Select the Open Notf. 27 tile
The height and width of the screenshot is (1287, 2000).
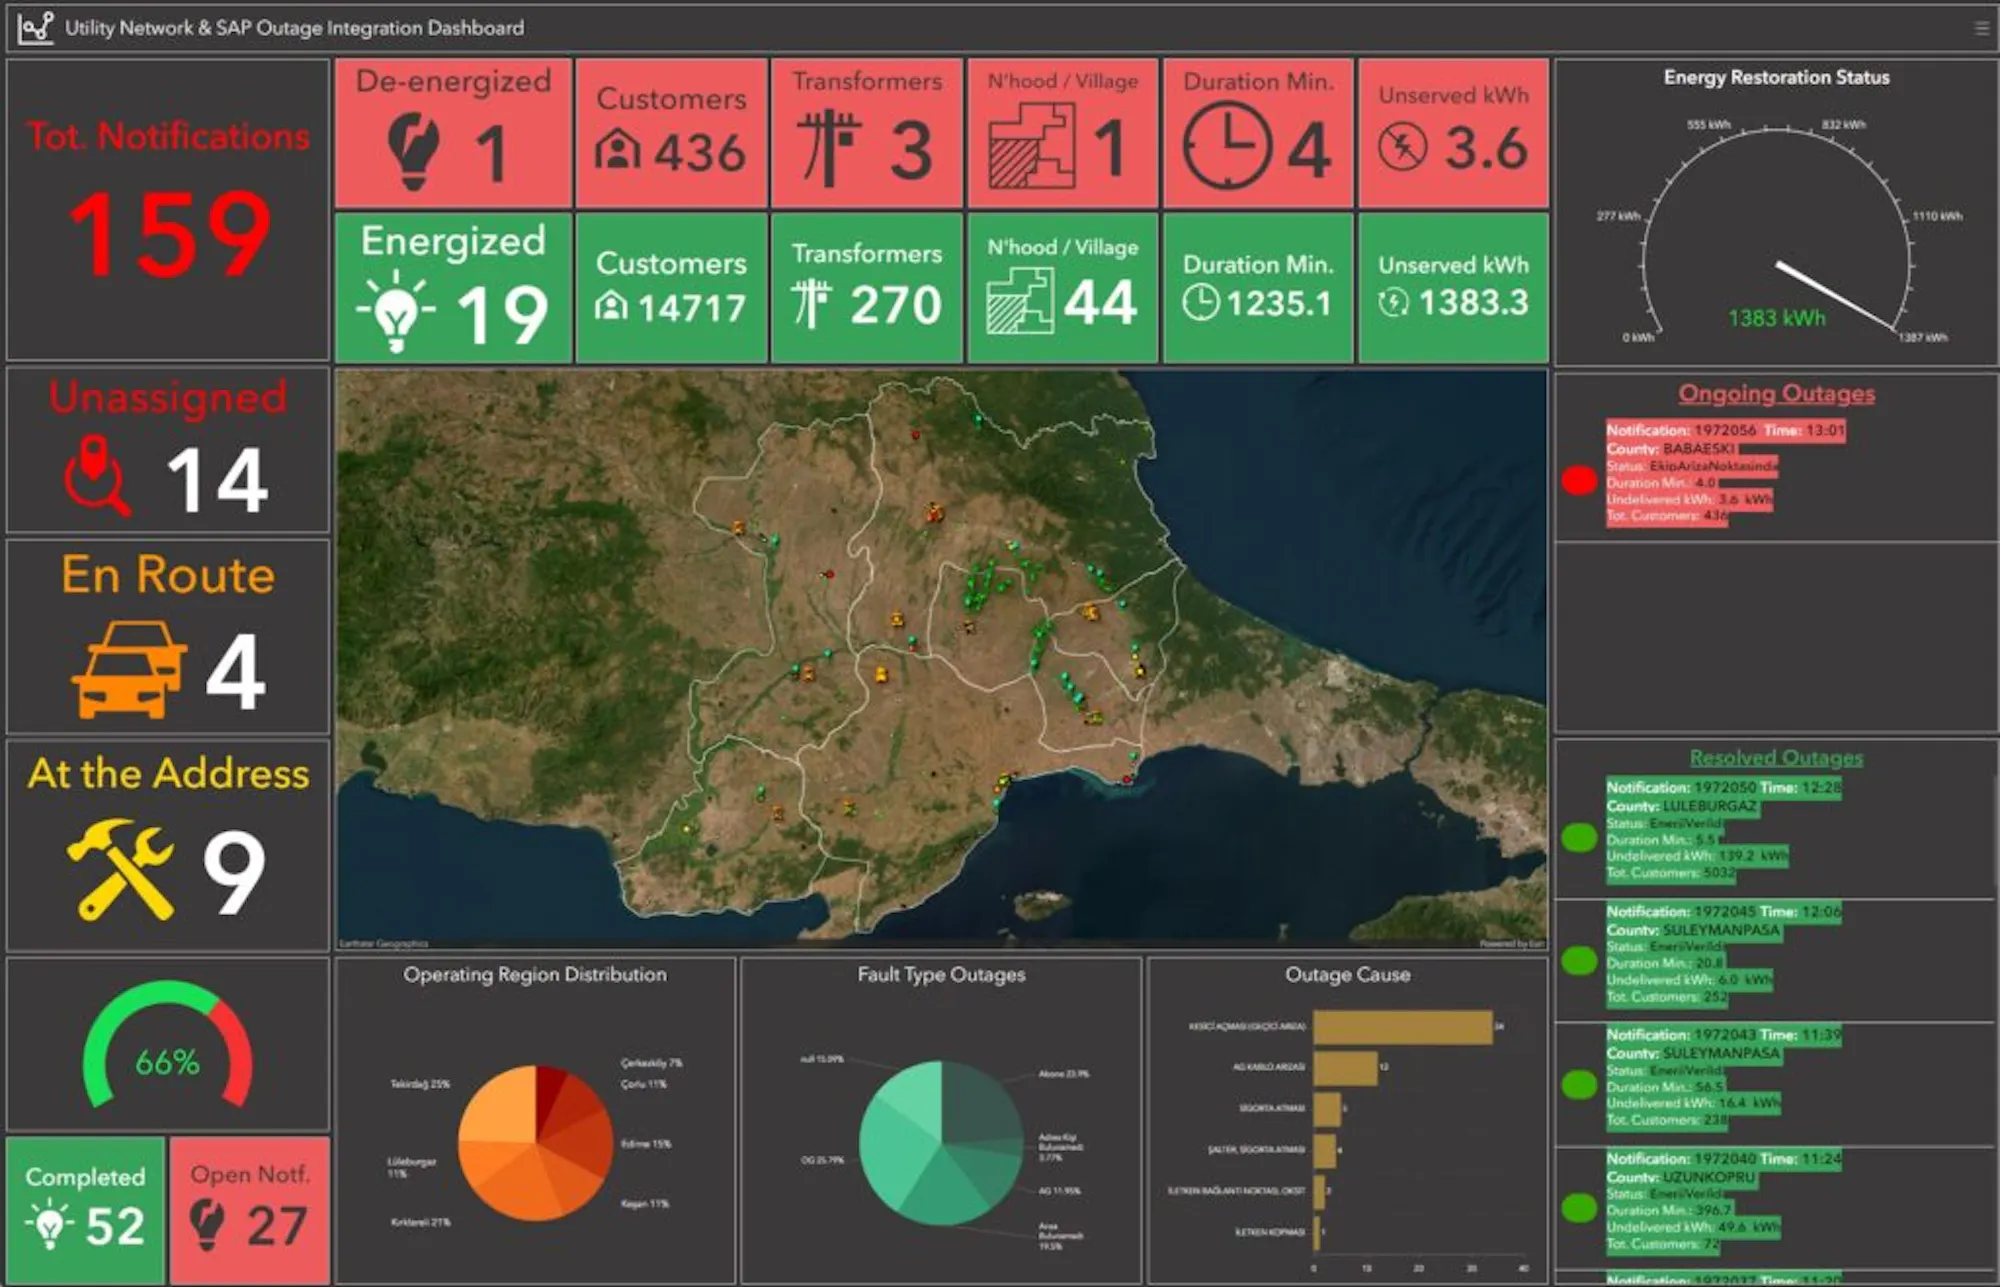249,1209
